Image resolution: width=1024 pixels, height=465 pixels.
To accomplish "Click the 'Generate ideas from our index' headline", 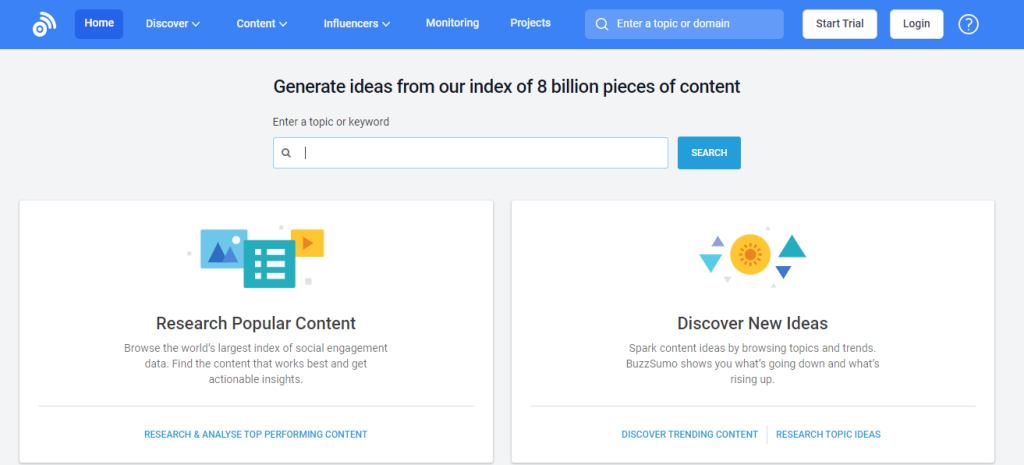I will (x=507, y=87).
